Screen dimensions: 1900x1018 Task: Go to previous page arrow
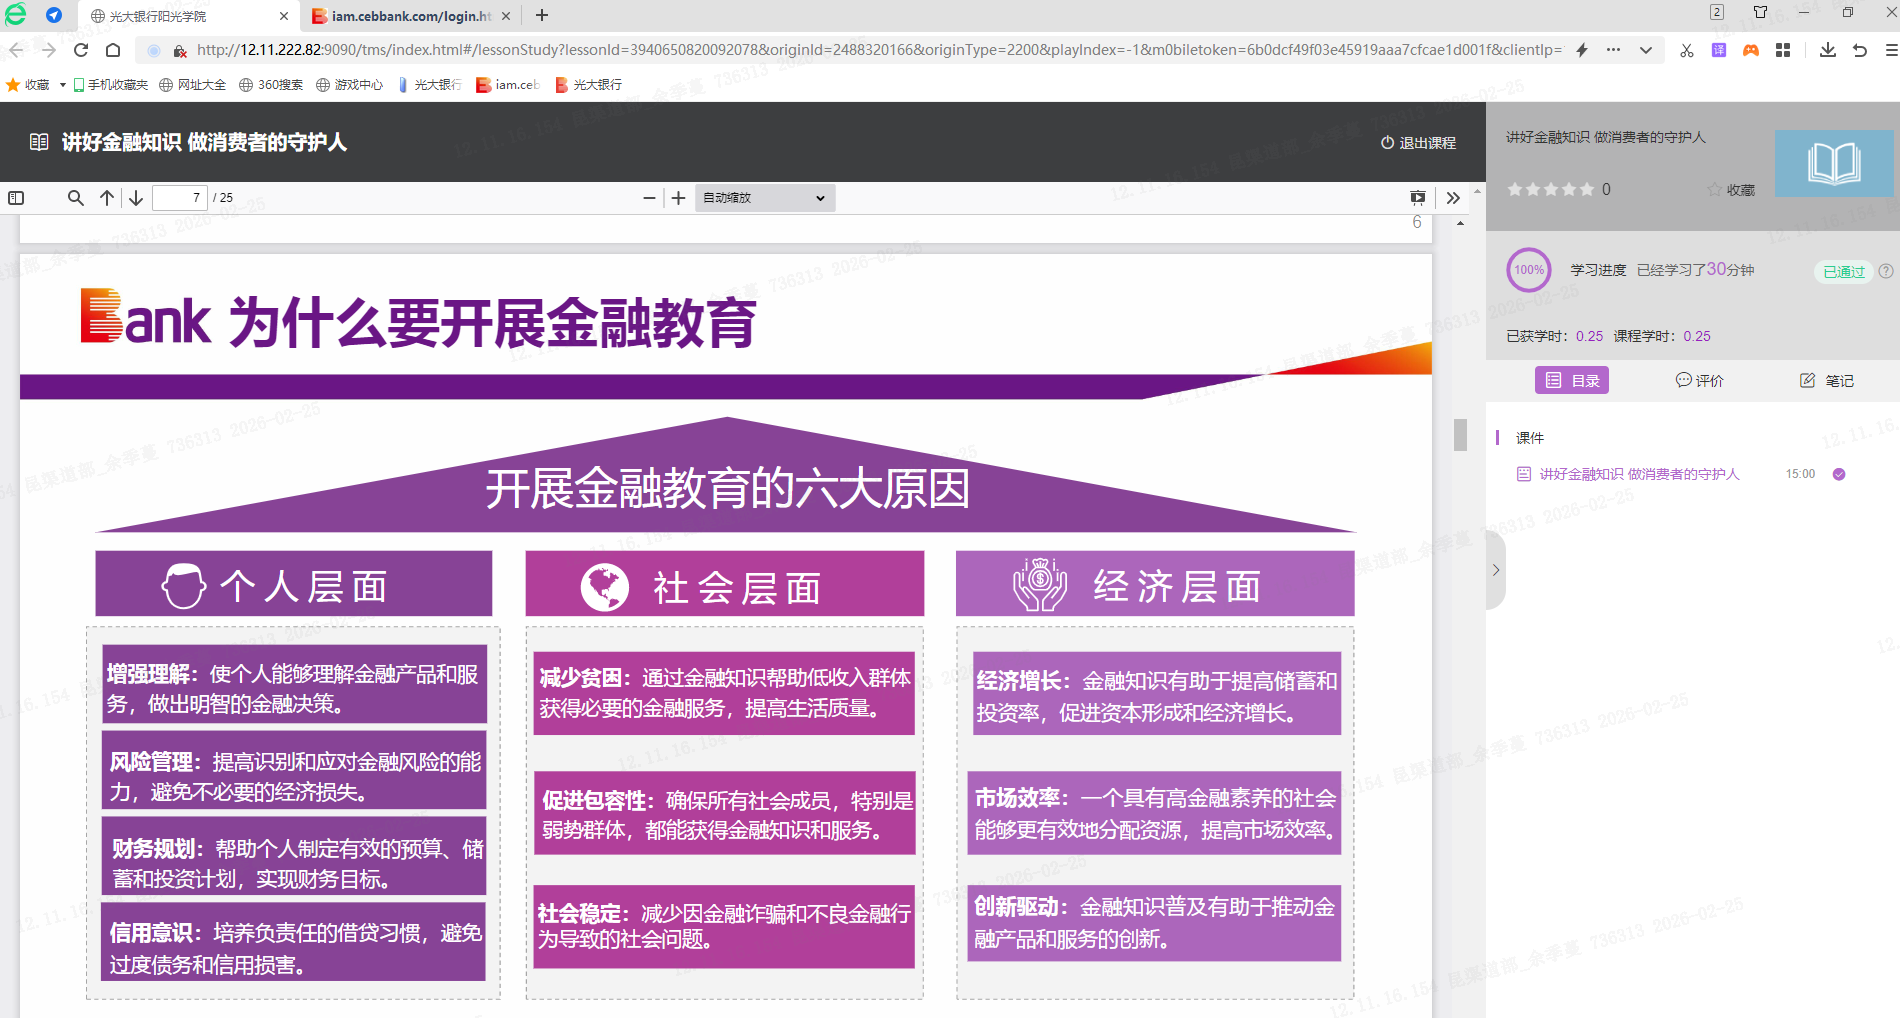coord(107,198)
